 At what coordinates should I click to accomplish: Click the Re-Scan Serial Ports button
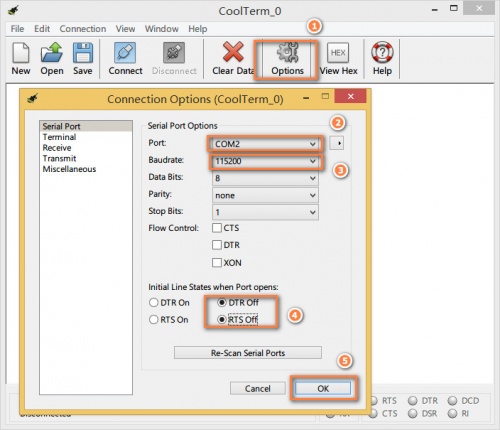coord(248,353)
